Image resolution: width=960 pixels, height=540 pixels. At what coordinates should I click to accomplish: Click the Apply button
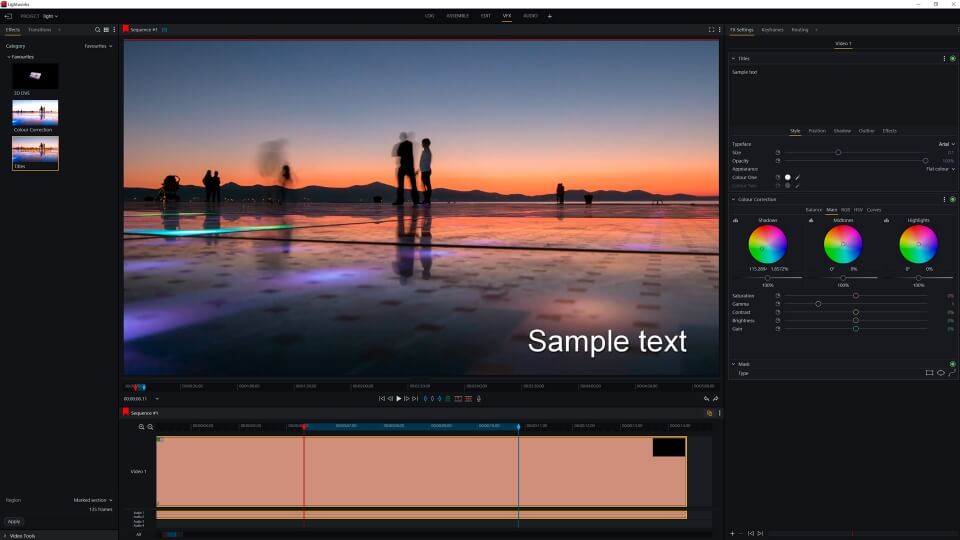coord(14,521)
